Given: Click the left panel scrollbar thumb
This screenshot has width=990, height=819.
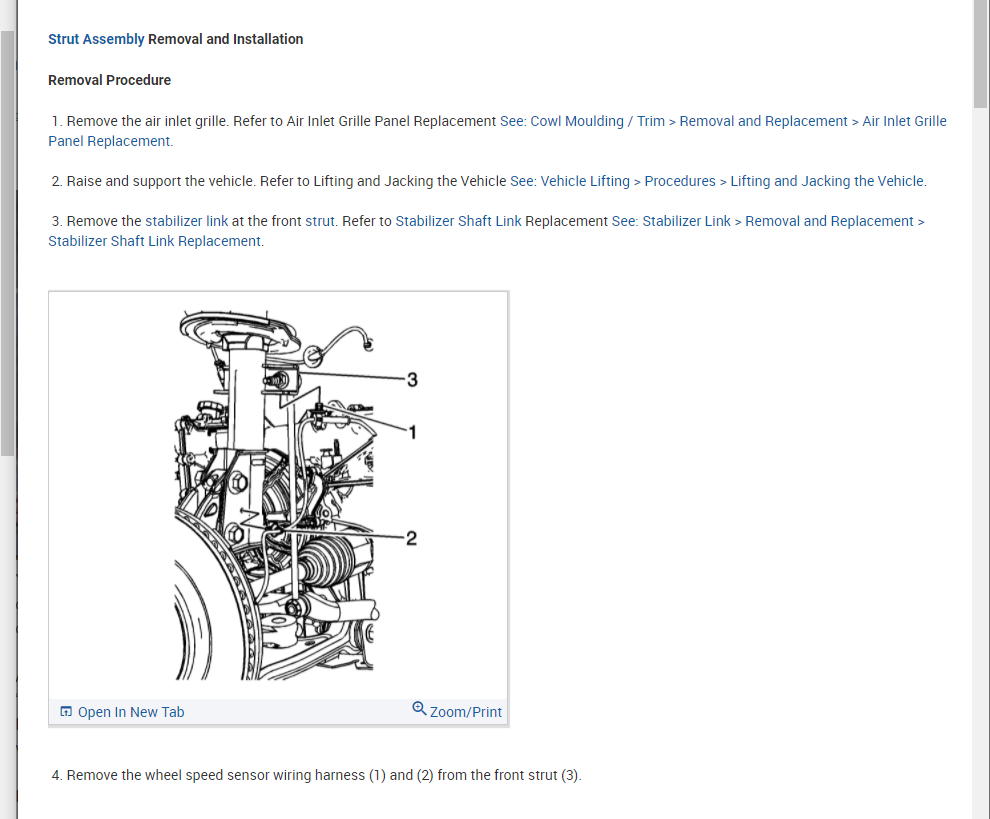Looking at the screenshot, I should (x=7, y=243).
